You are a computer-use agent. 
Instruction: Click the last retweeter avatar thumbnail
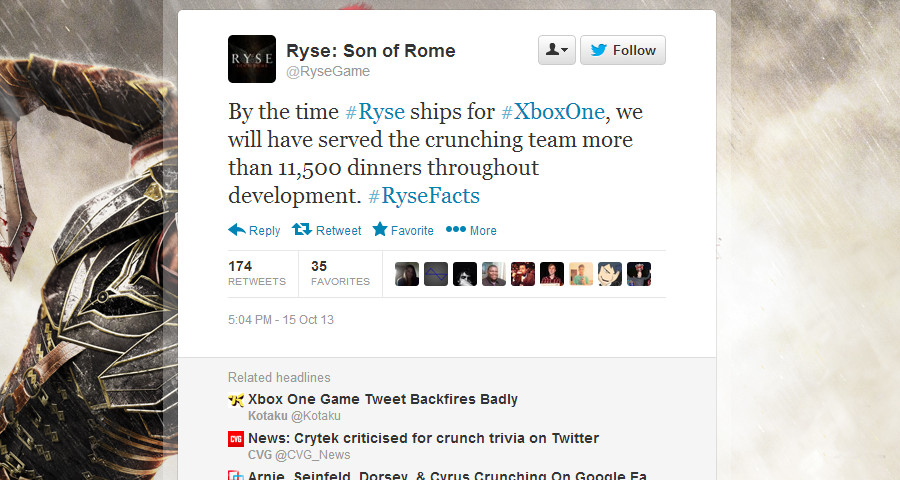point(639,274)
